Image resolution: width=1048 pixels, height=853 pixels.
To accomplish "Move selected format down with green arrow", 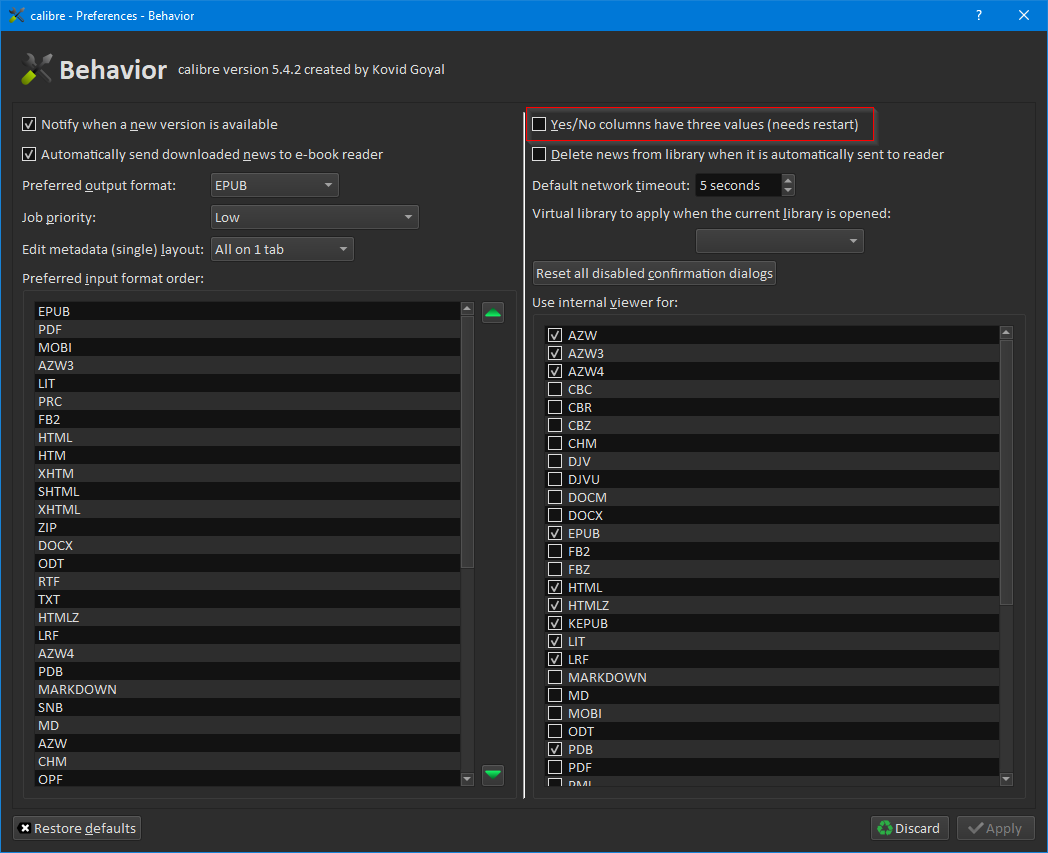I will (492, 774).
